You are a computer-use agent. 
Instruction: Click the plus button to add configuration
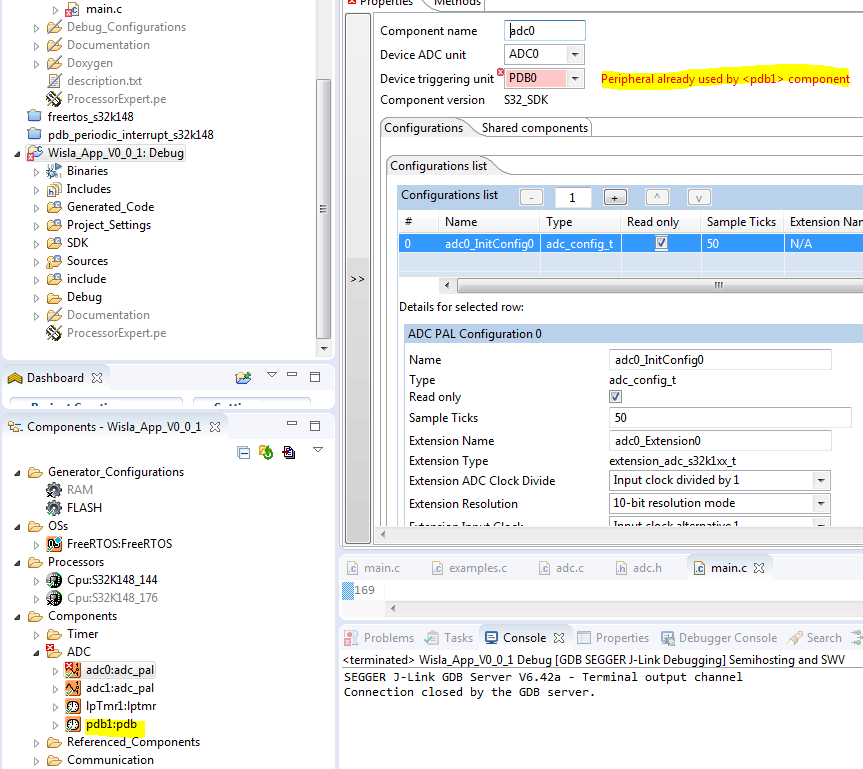[615, 197]
